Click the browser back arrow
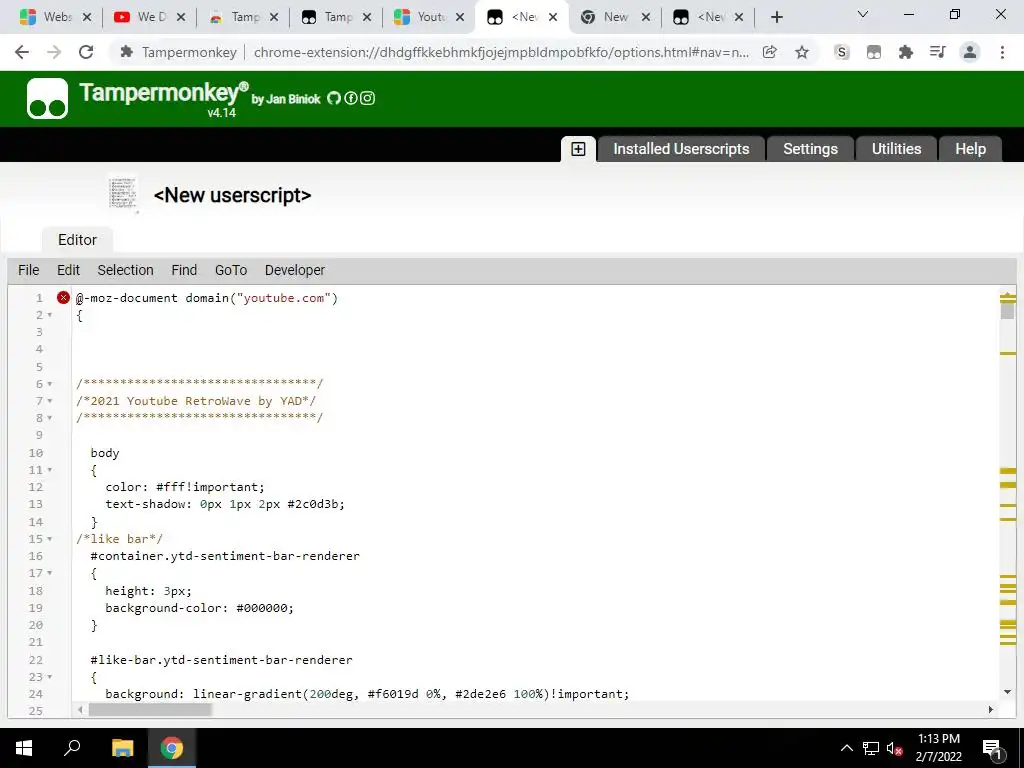1024x768 pixels. coord(22,52)
